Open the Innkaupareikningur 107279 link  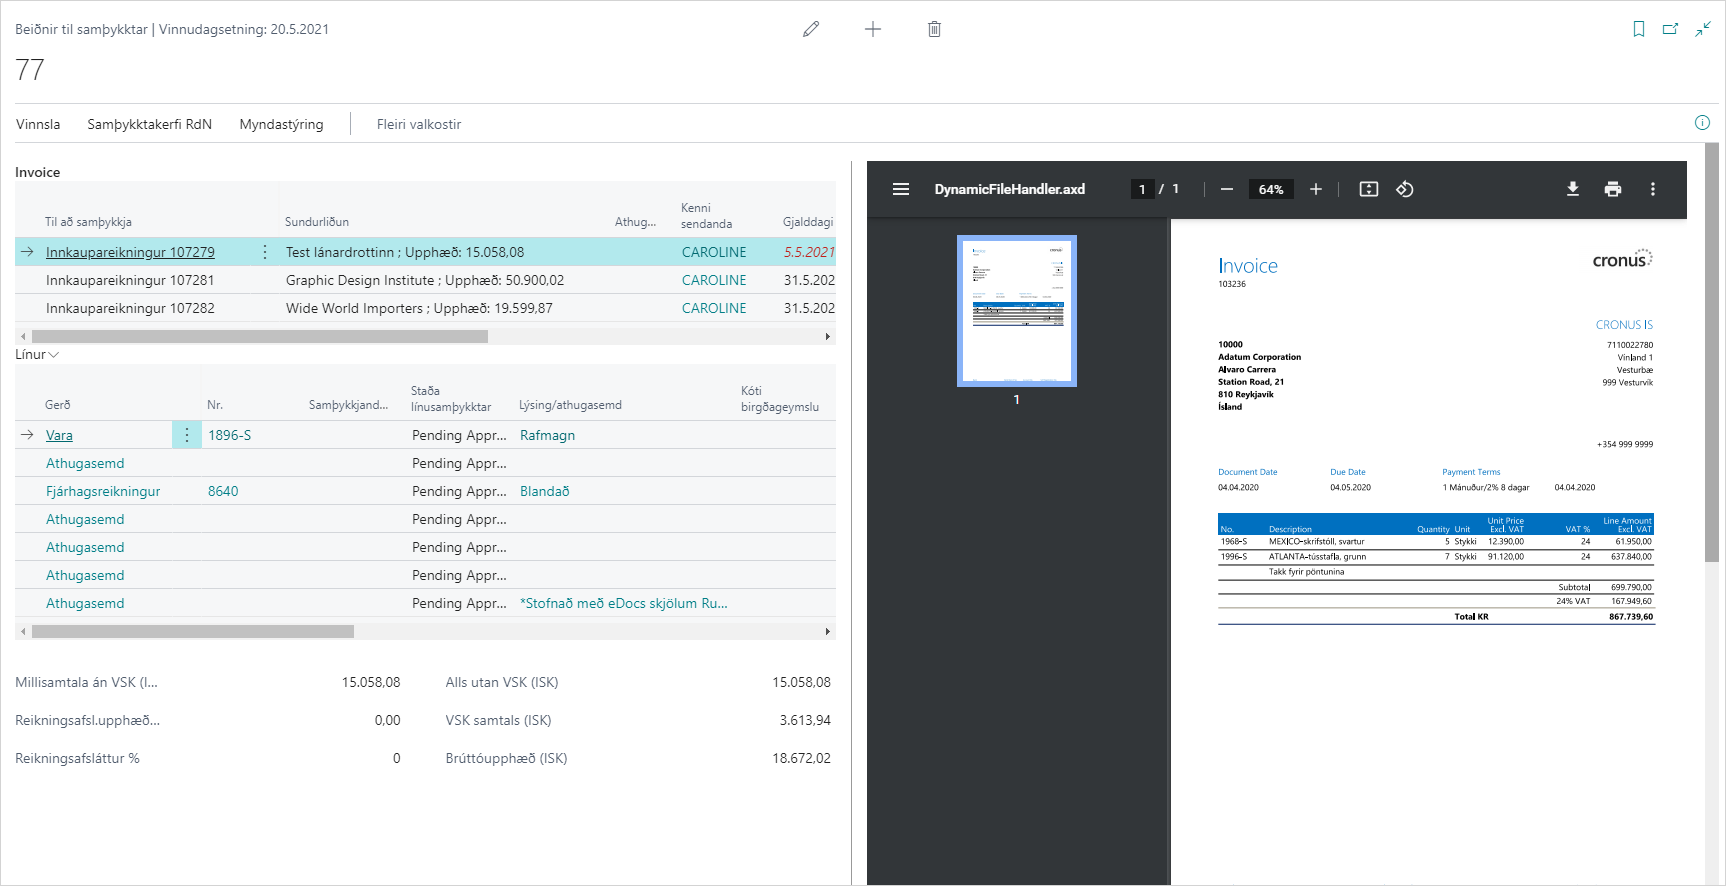pos(130,252)
